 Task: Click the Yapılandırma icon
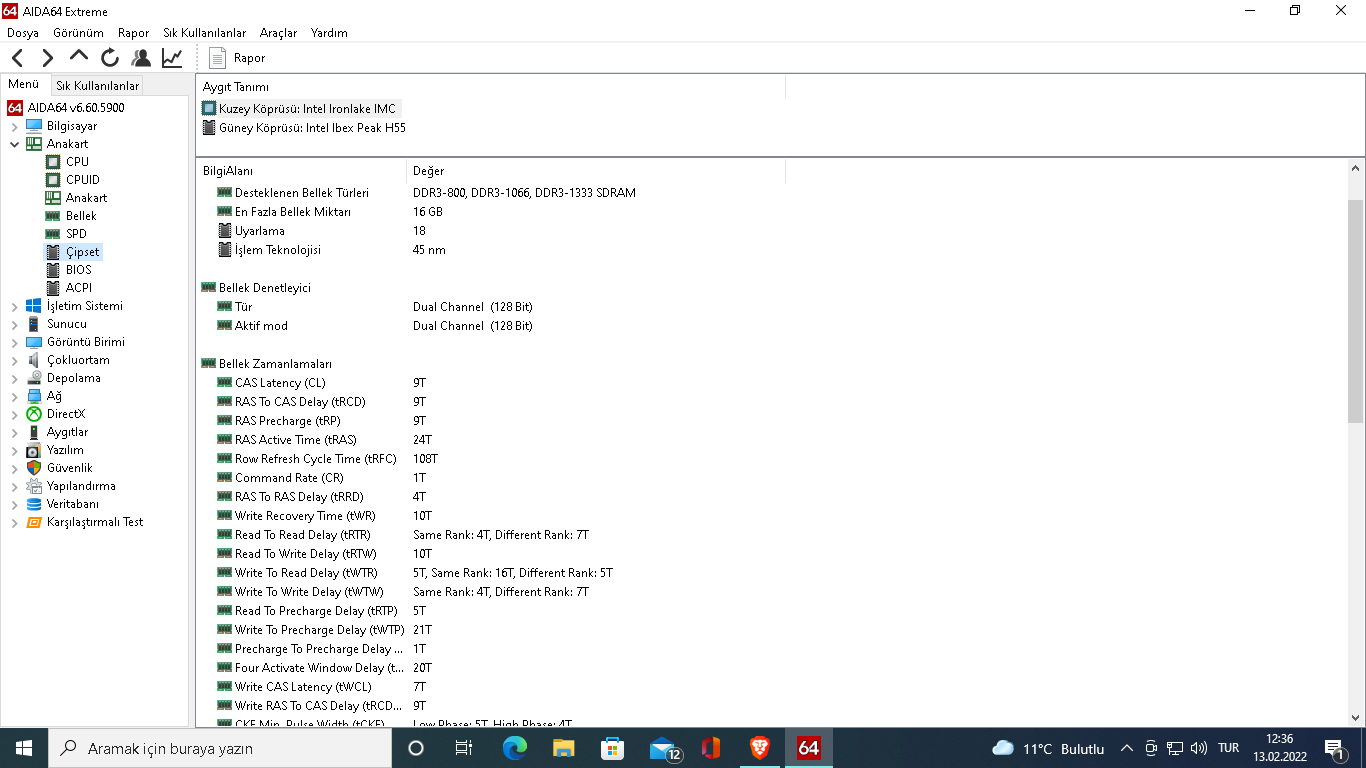[x=34, y=486]
